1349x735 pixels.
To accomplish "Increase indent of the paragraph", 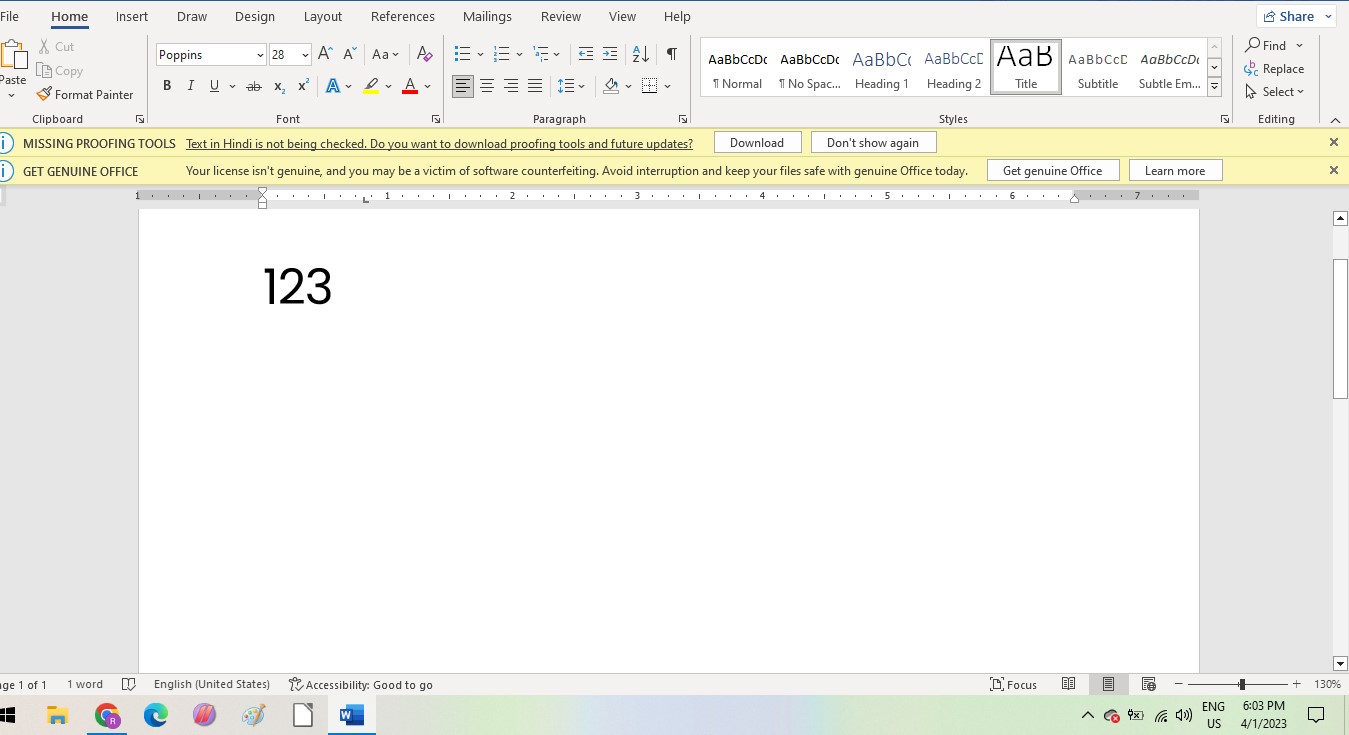I will (x=610, y=54).
